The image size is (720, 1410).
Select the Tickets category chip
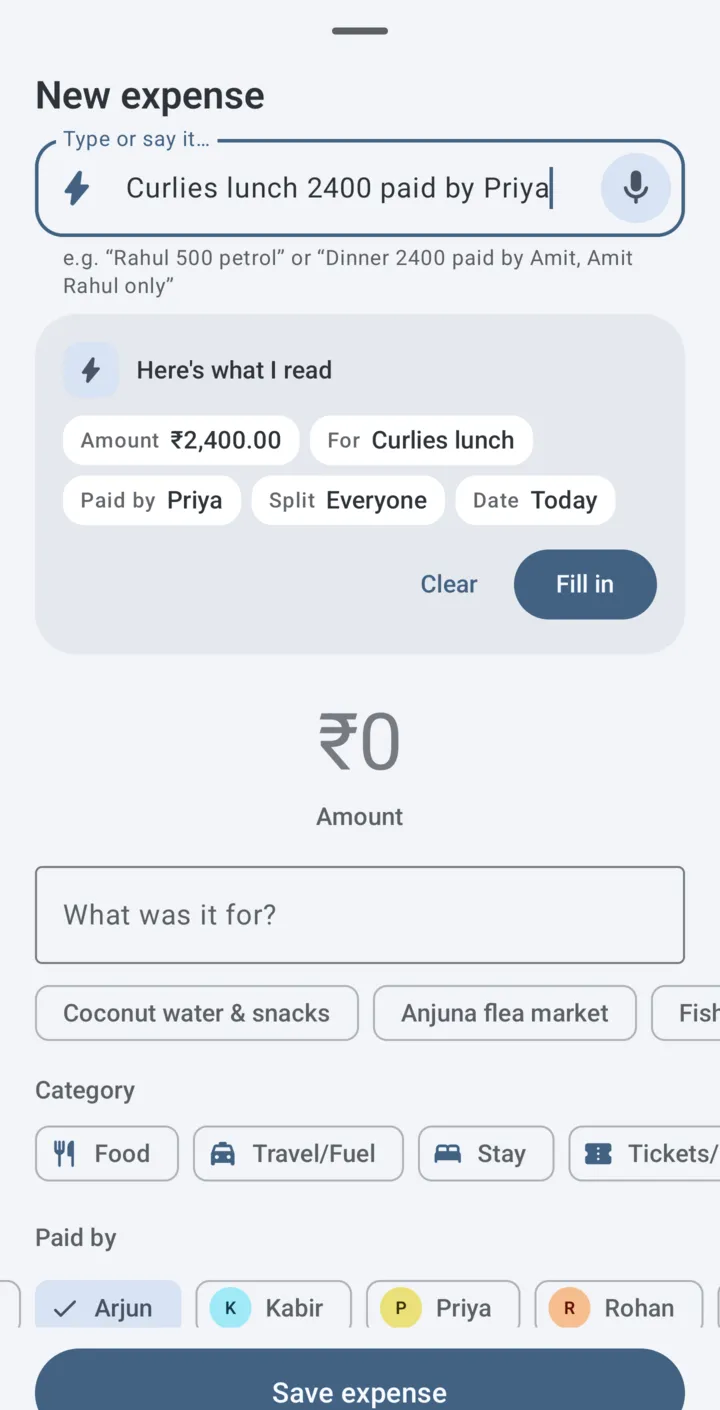645,1153
